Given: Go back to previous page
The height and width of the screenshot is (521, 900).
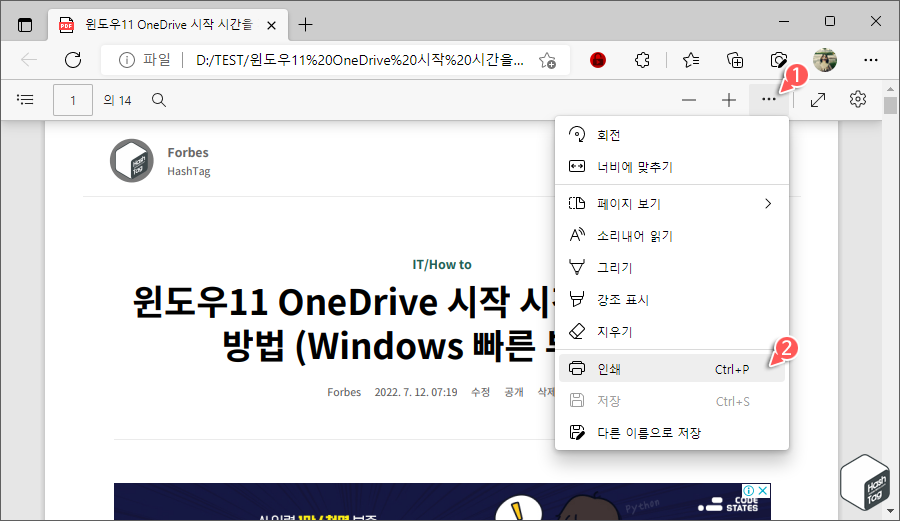Looking at the screenshot, I should tap(29, 60).
